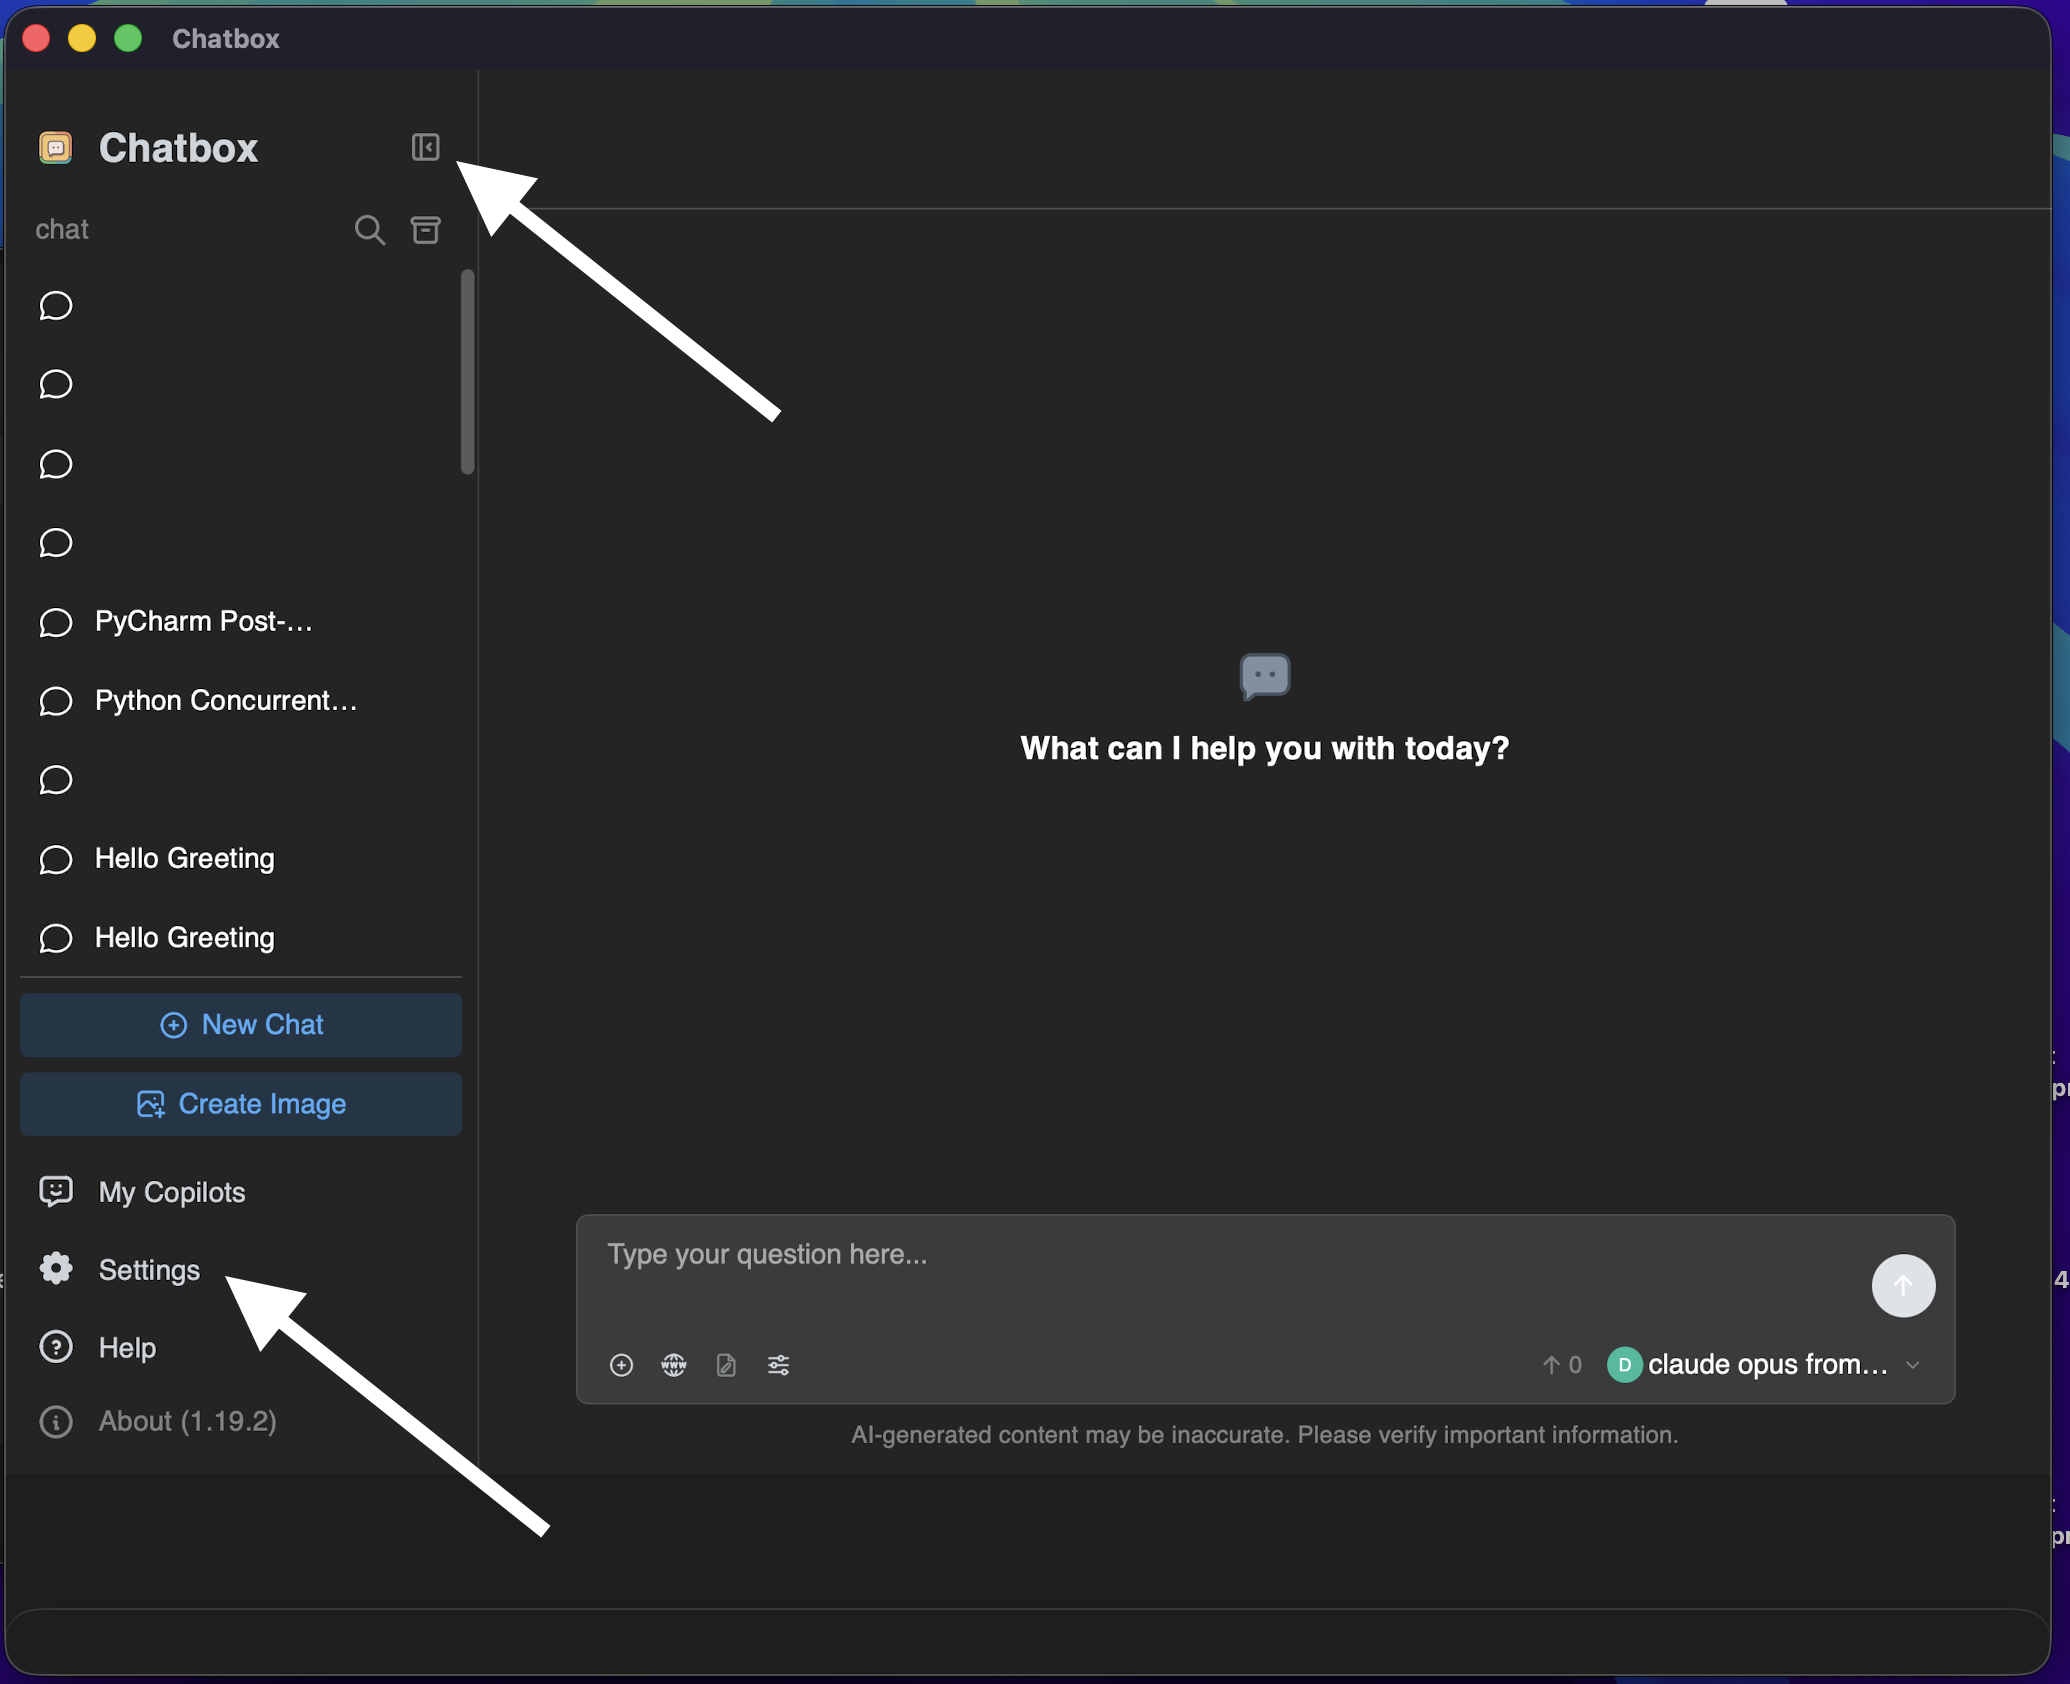
Task: Open the Help entry
Action: pos(126,1347)
